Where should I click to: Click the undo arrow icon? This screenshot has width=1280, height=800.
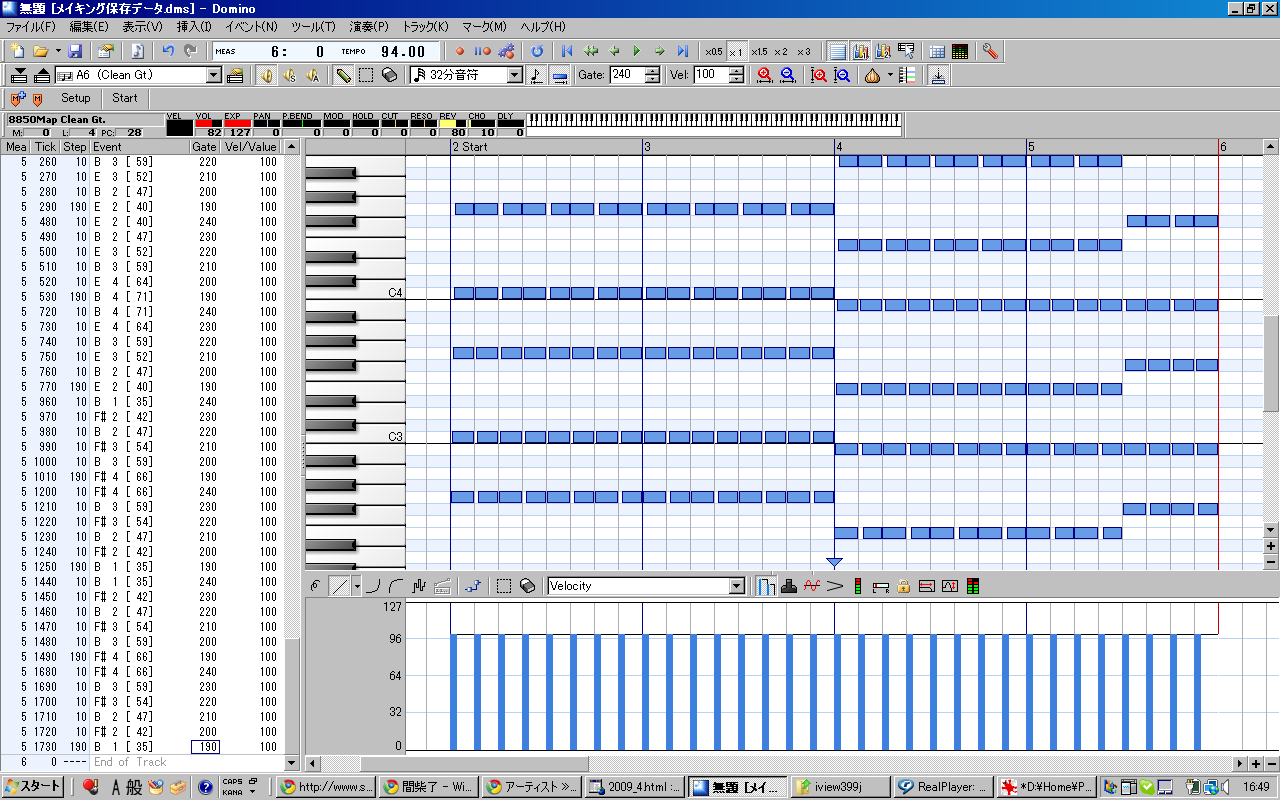pyautogui.click(x=168, y=51)
